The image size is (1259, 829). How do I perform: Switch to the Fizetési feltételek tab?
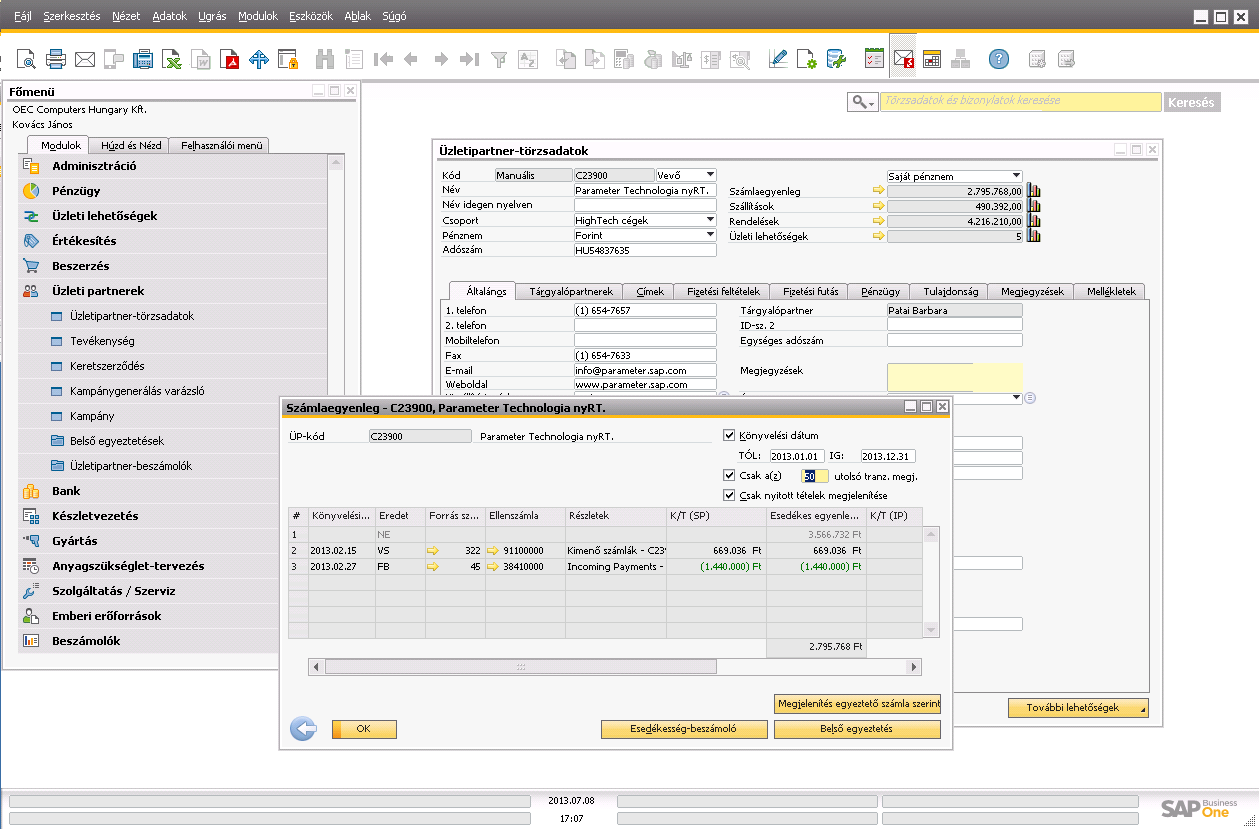point(723,292)
